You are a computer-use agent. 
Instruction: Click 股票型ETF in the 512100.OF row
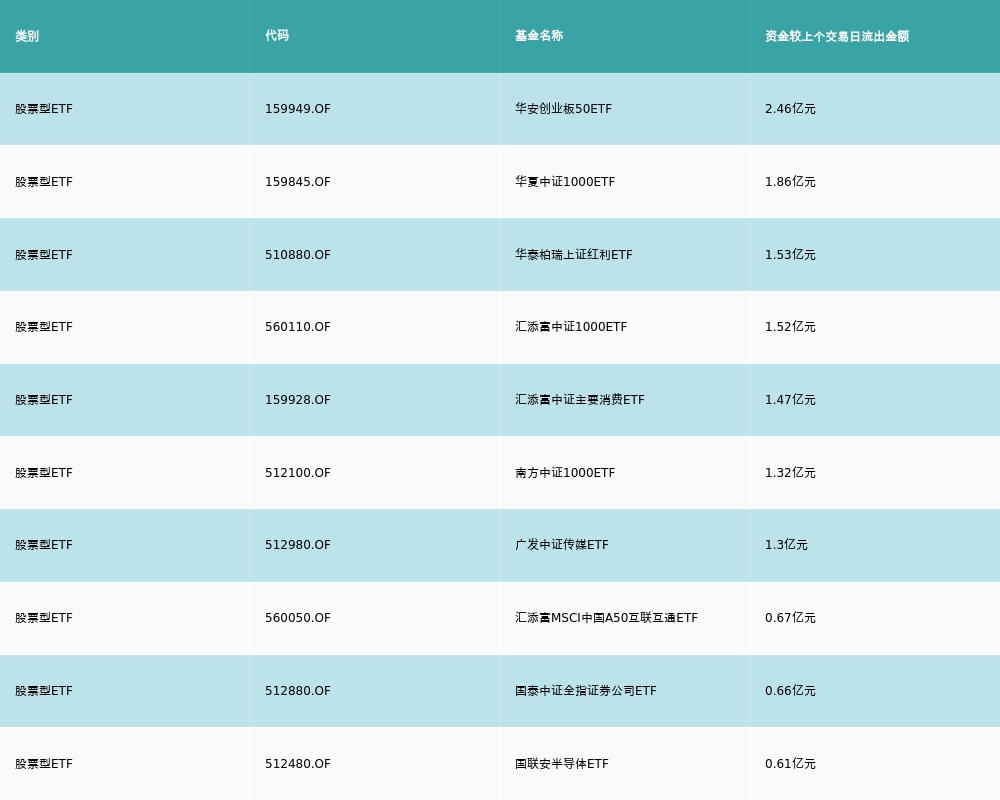point(44,473)
